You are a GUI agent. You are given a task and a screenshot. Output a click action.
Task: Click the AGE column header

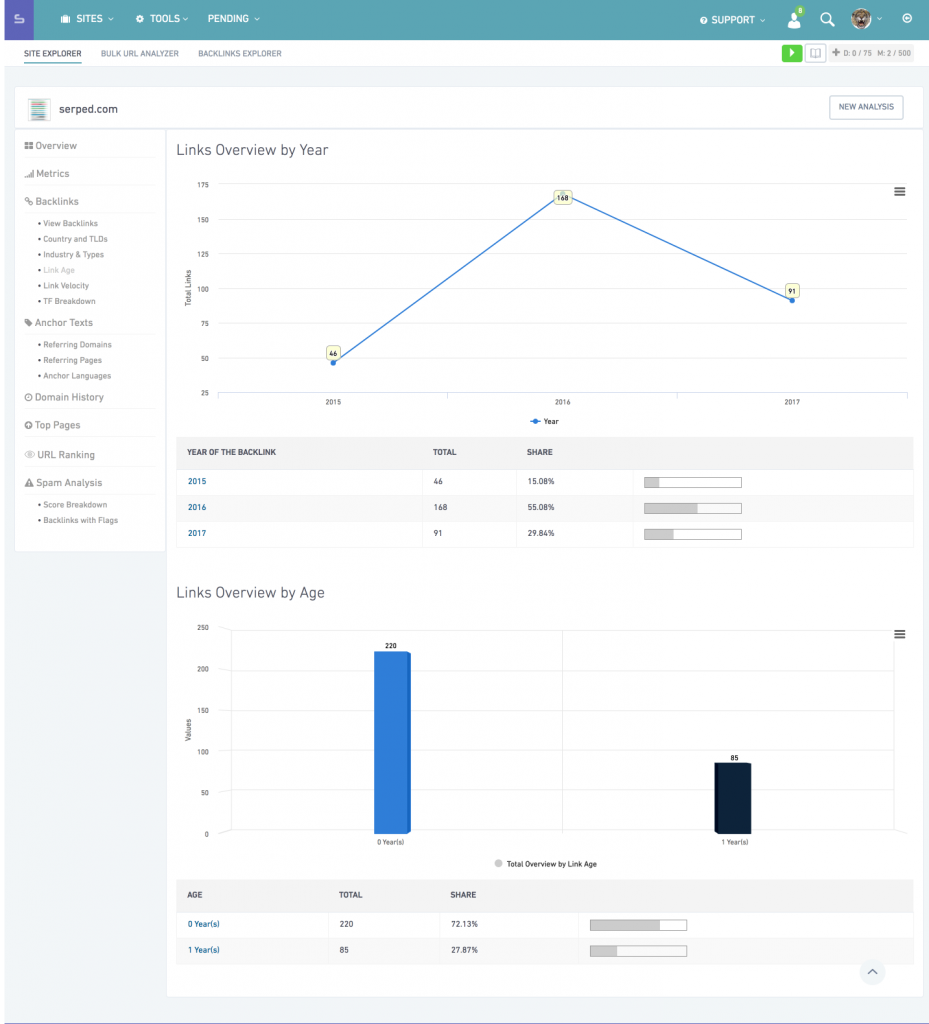pyautogui.click(x=195, y=895)
